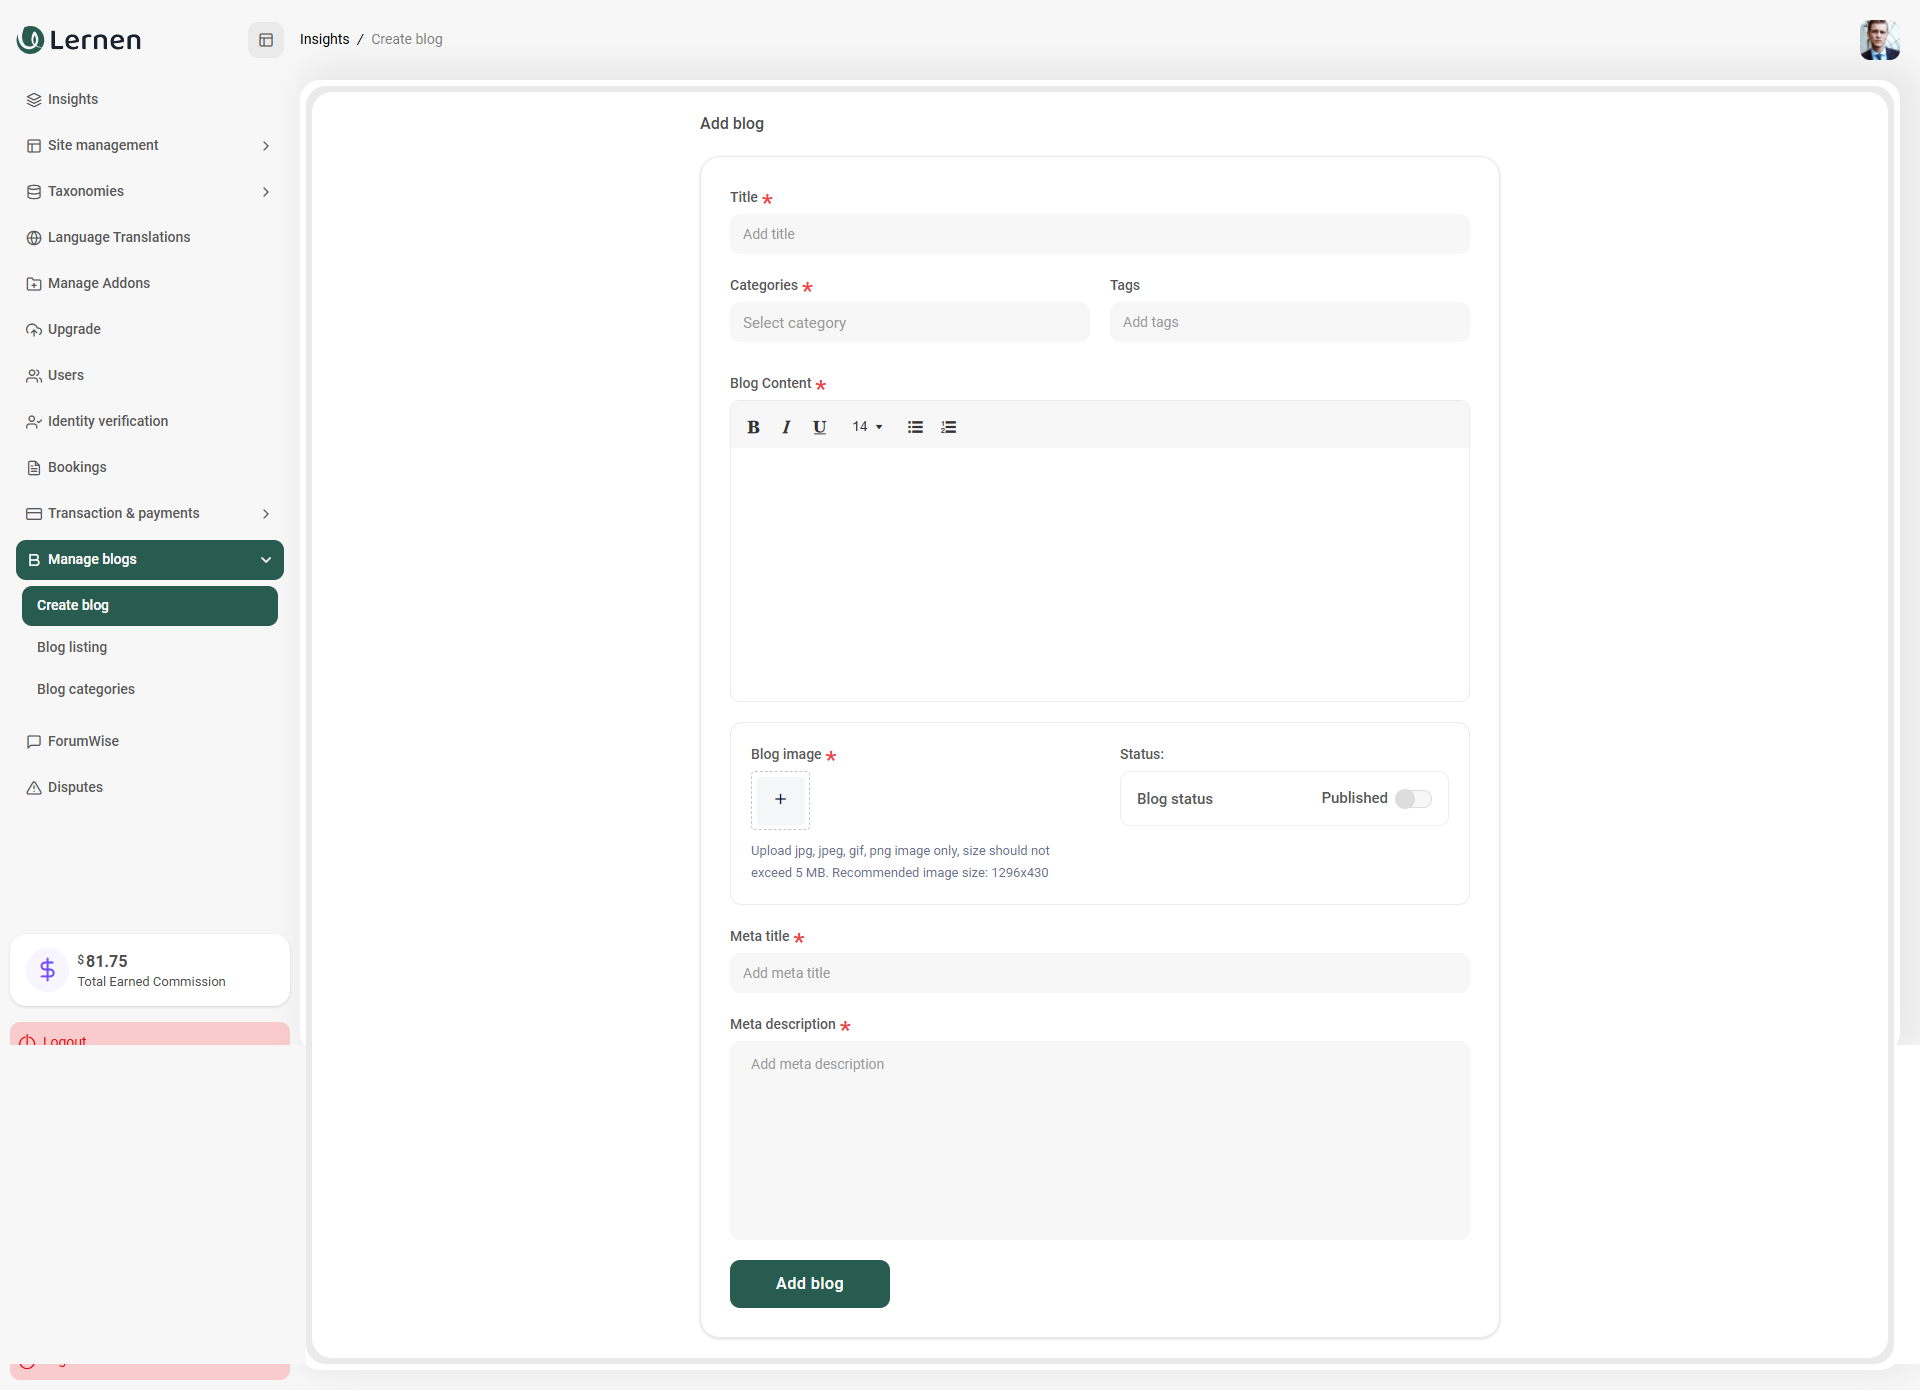Toggle the Published blog status switch
Image resolution: width=1920 pixels, height=1391 pixels.
tap(1413, 799)
